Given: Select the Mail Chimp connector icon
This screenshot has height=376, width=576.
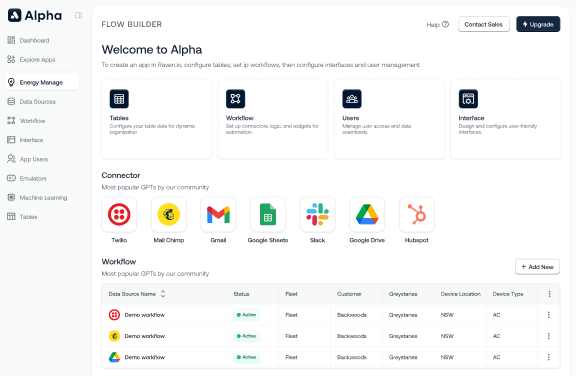Looking at the screenshot, I should pos(169,214).
